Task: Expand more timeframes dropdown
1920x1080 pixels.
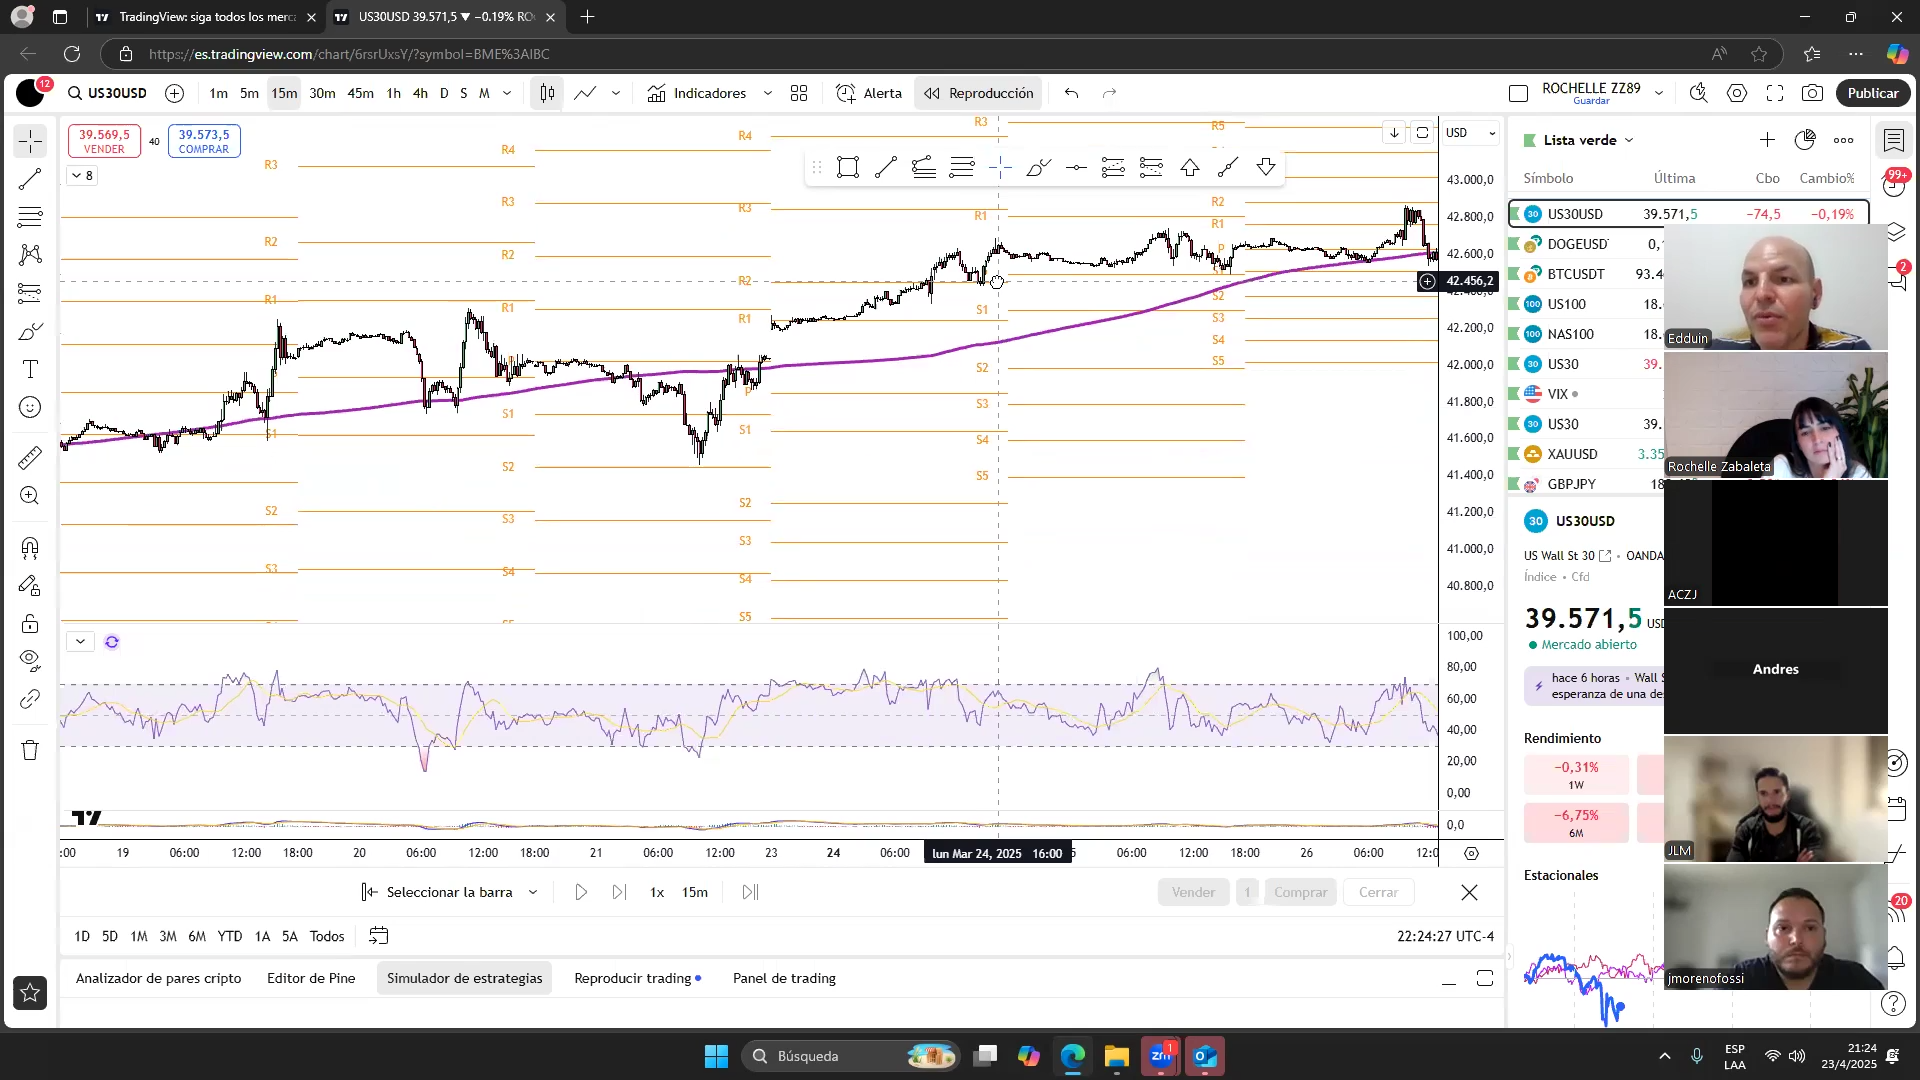Action: [507, 93]
